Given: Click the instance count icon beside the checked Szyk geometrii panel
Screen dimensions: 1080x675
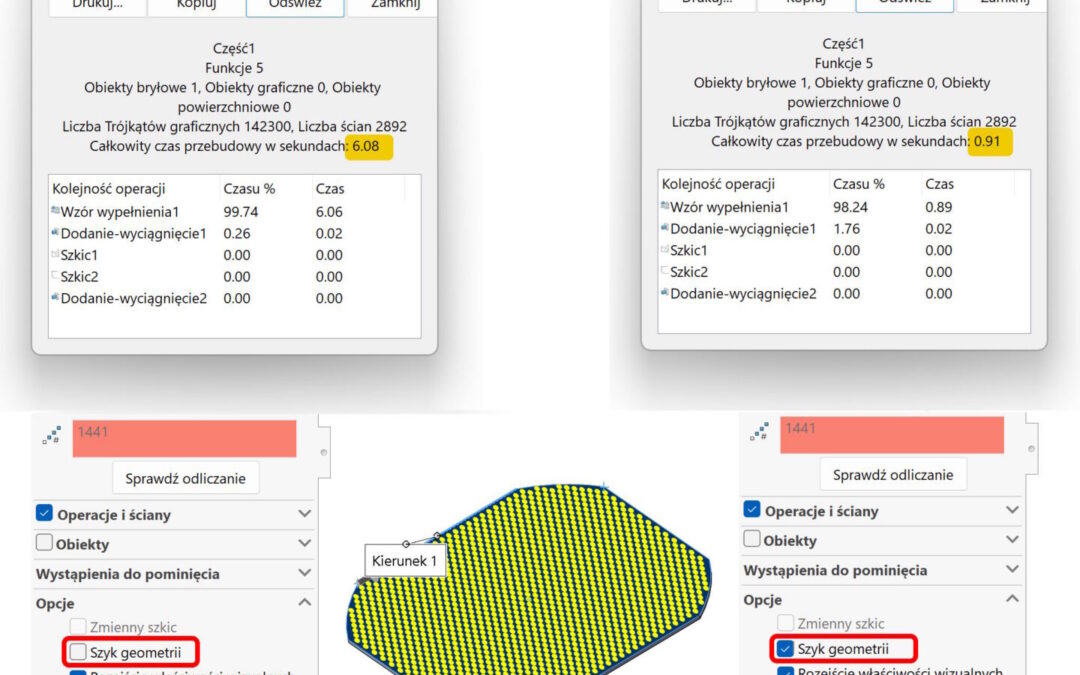Looking at the screenshot, I should click(759, 433).
